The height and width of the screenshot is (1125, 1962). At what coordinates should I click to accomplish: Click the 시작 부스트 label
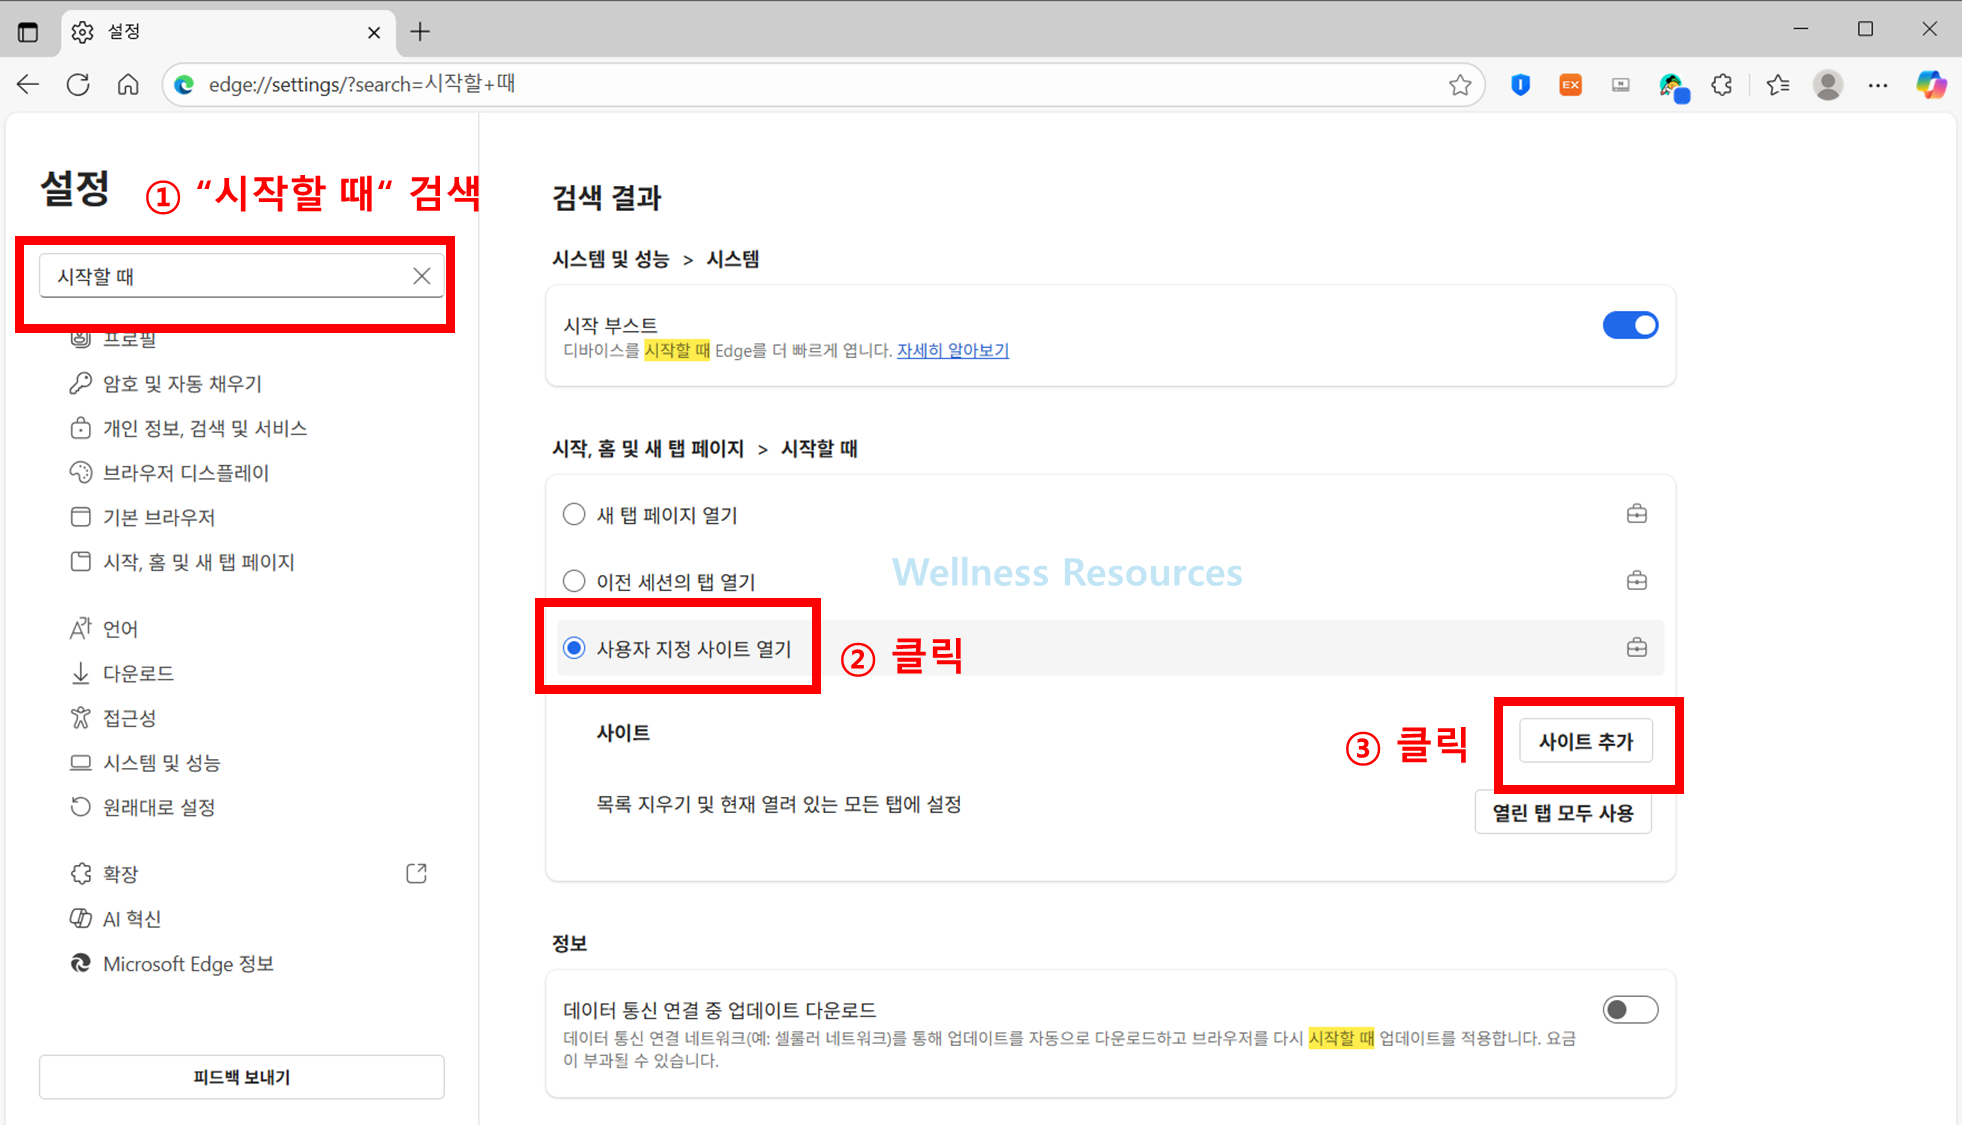tap(611, 326)
